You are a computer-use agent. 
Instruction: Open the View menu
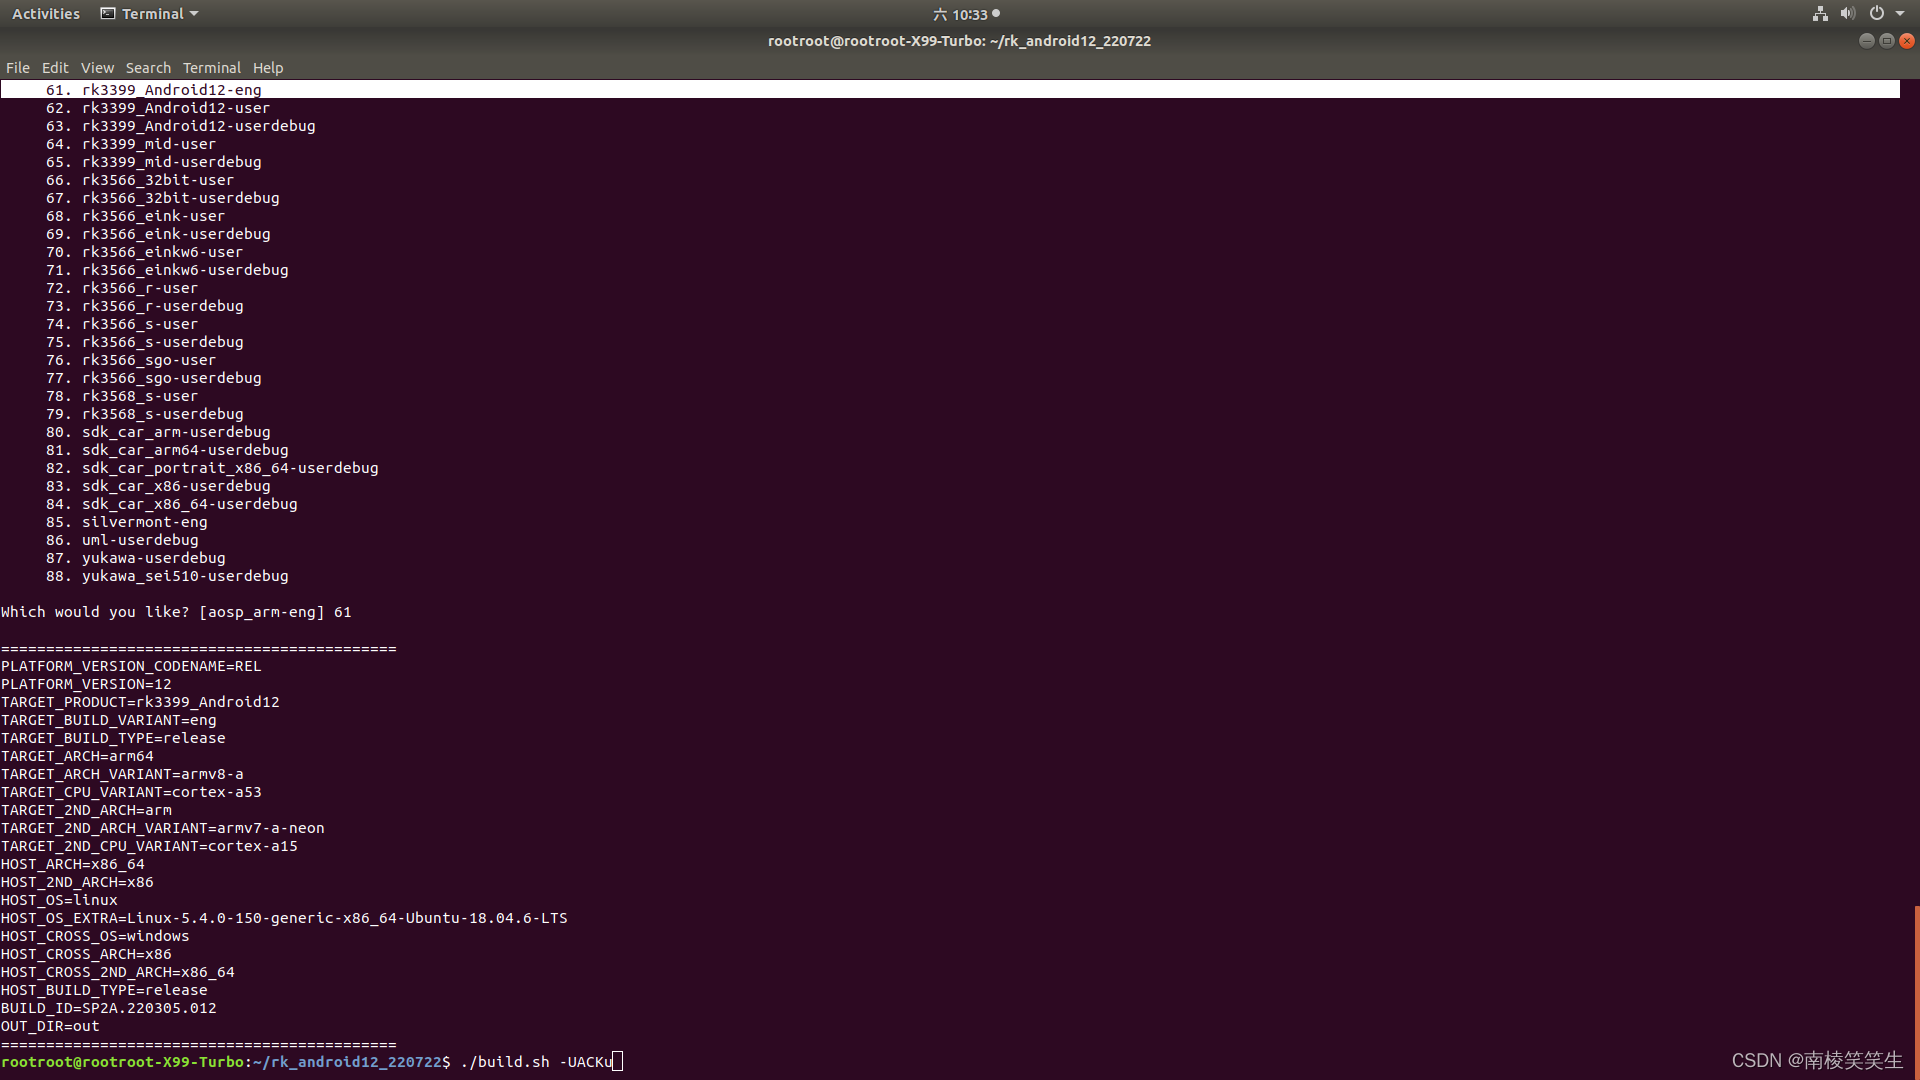point(97,68)
